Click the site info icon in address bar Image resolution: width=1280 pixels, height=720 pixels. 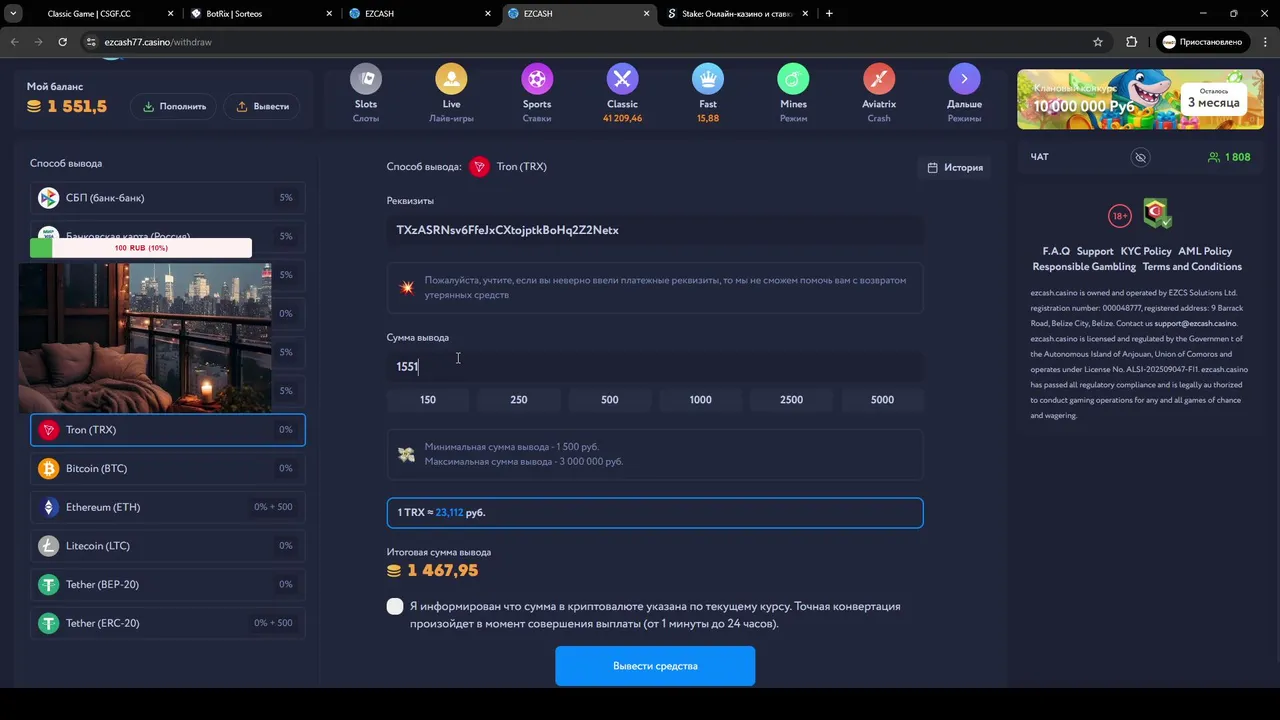tap(90, 42)
